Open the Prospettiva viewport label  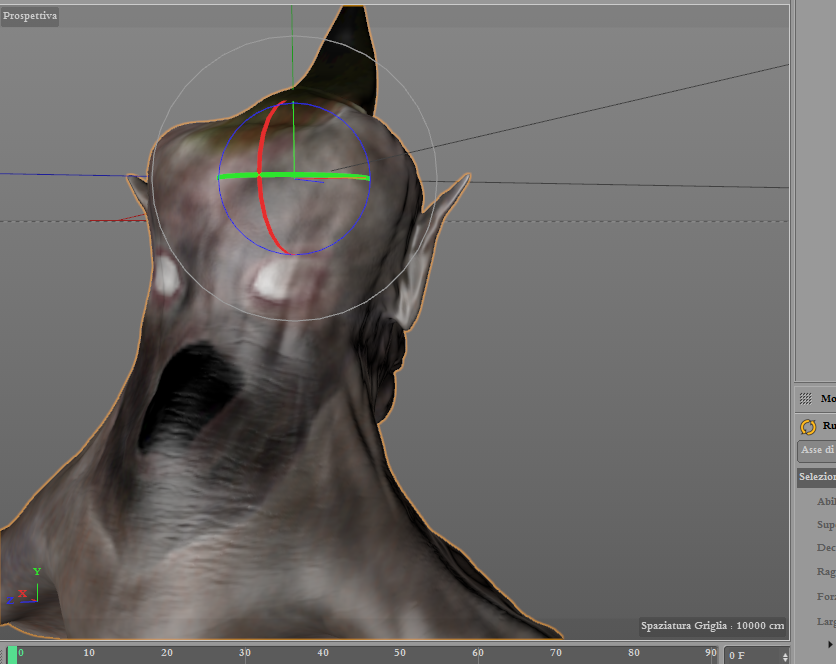pyautogui.click(x=30, y=16)
